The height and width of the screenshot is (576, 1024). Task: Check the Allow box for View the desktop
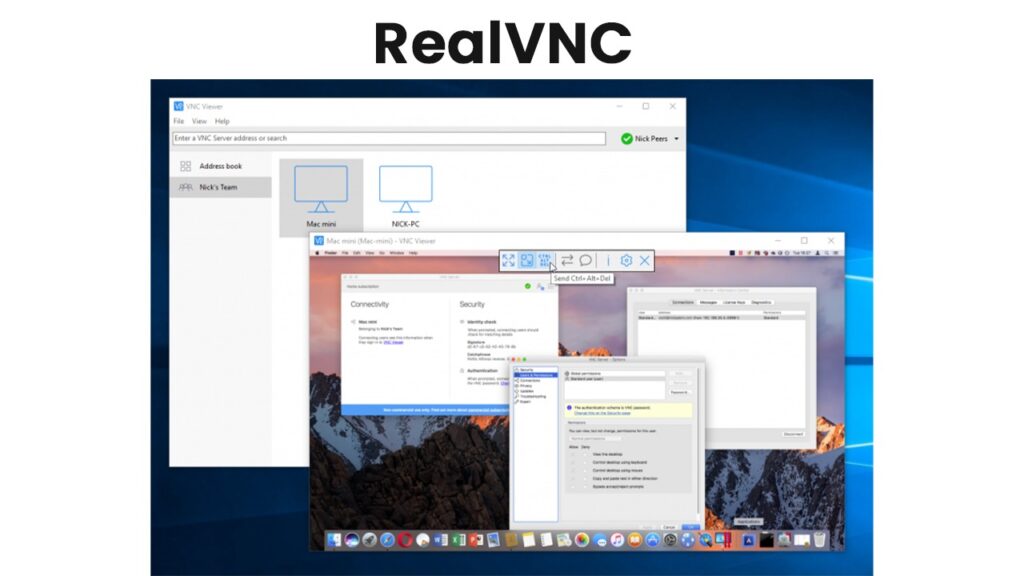click(x=572, y=455)
